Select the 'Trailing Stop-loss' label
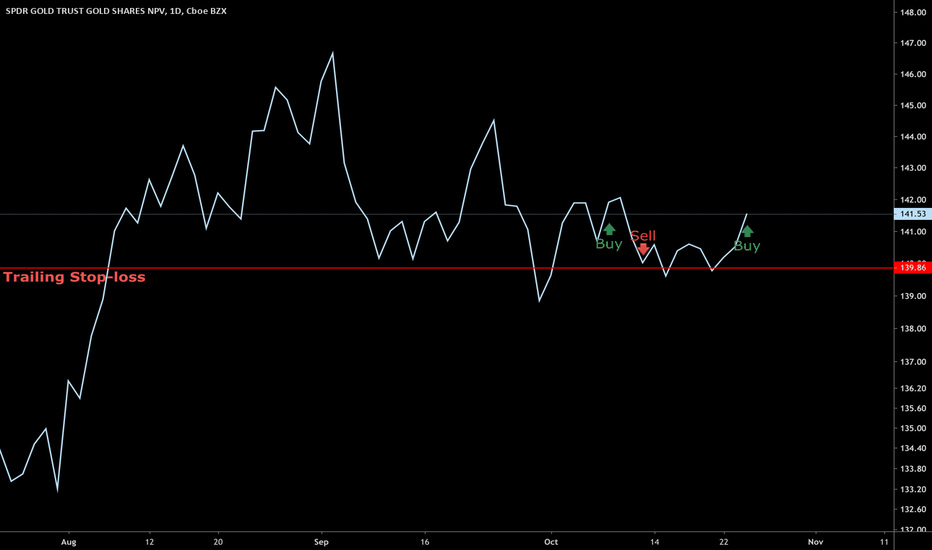The image size is (932, 550). click(74, 277)
